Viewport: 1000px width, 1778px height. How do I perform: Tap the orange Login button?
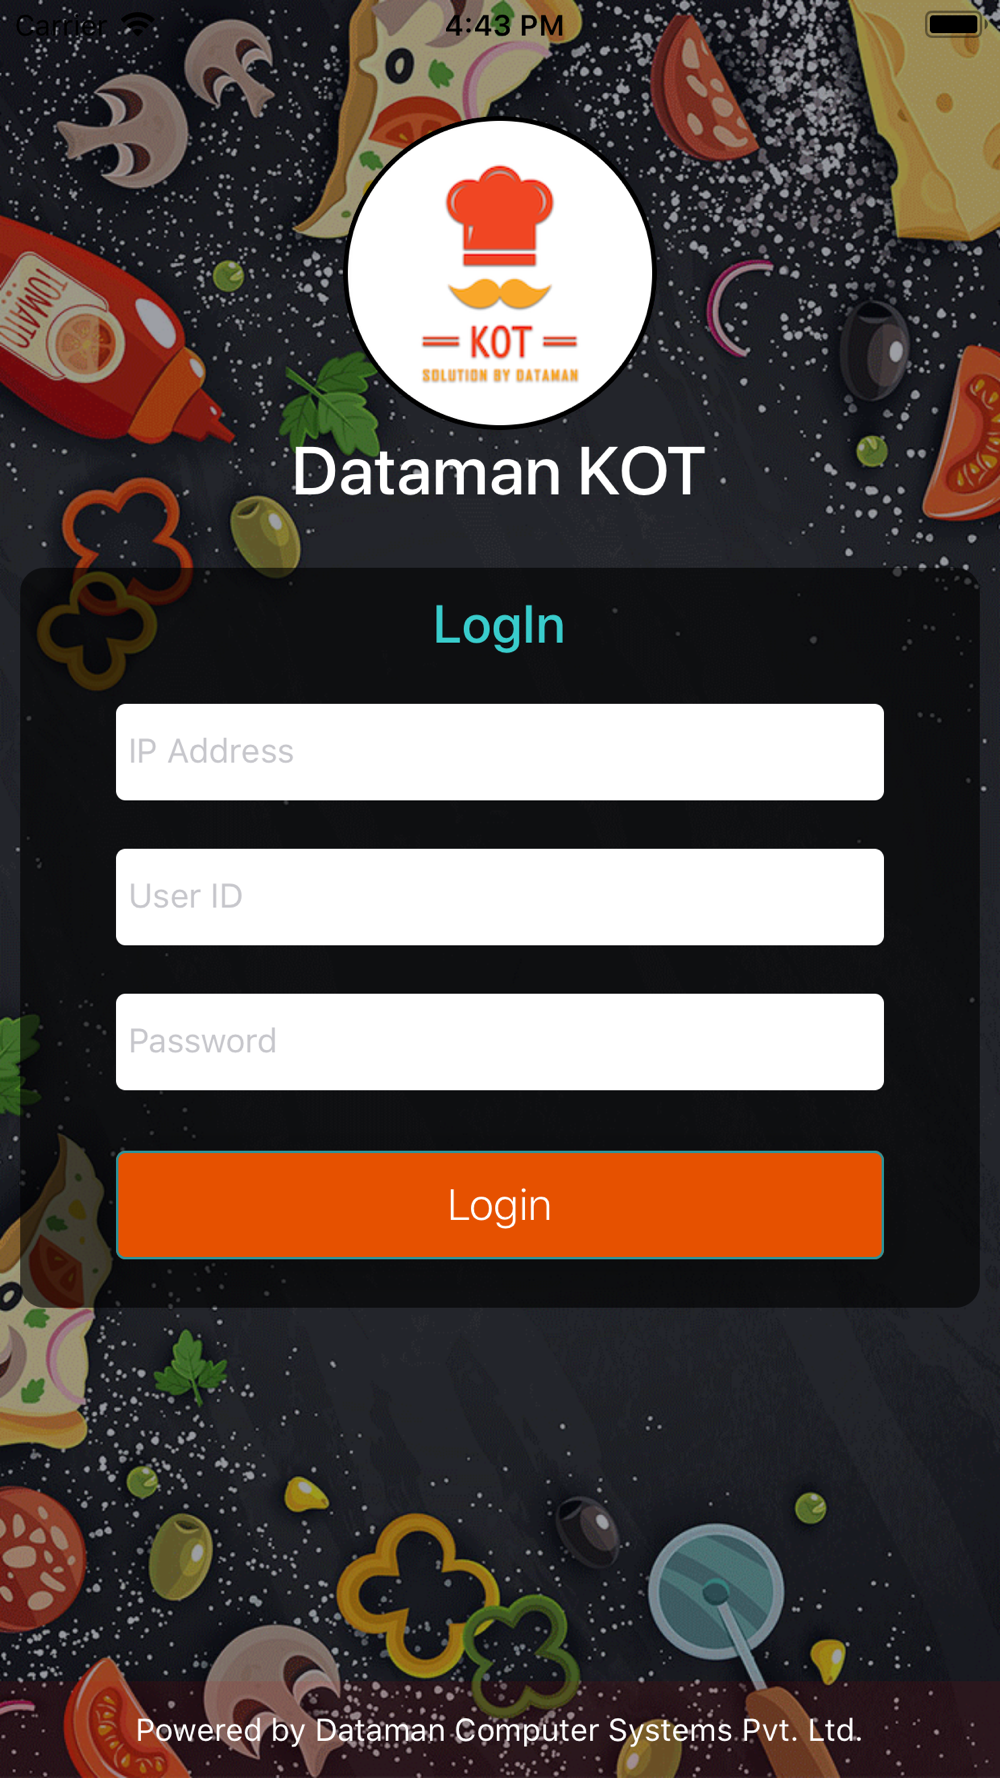coord(500,1205)
